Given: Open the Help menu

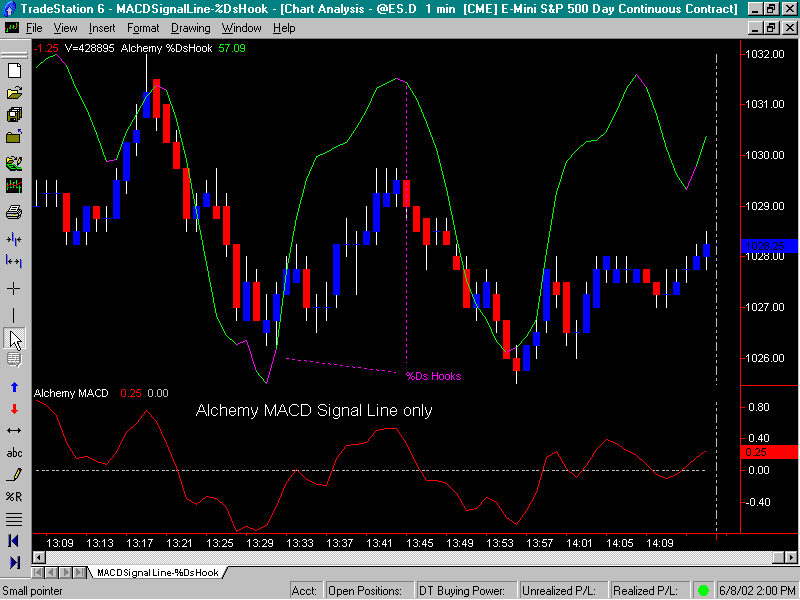Looking at the screenshot, I should [284, 28].
